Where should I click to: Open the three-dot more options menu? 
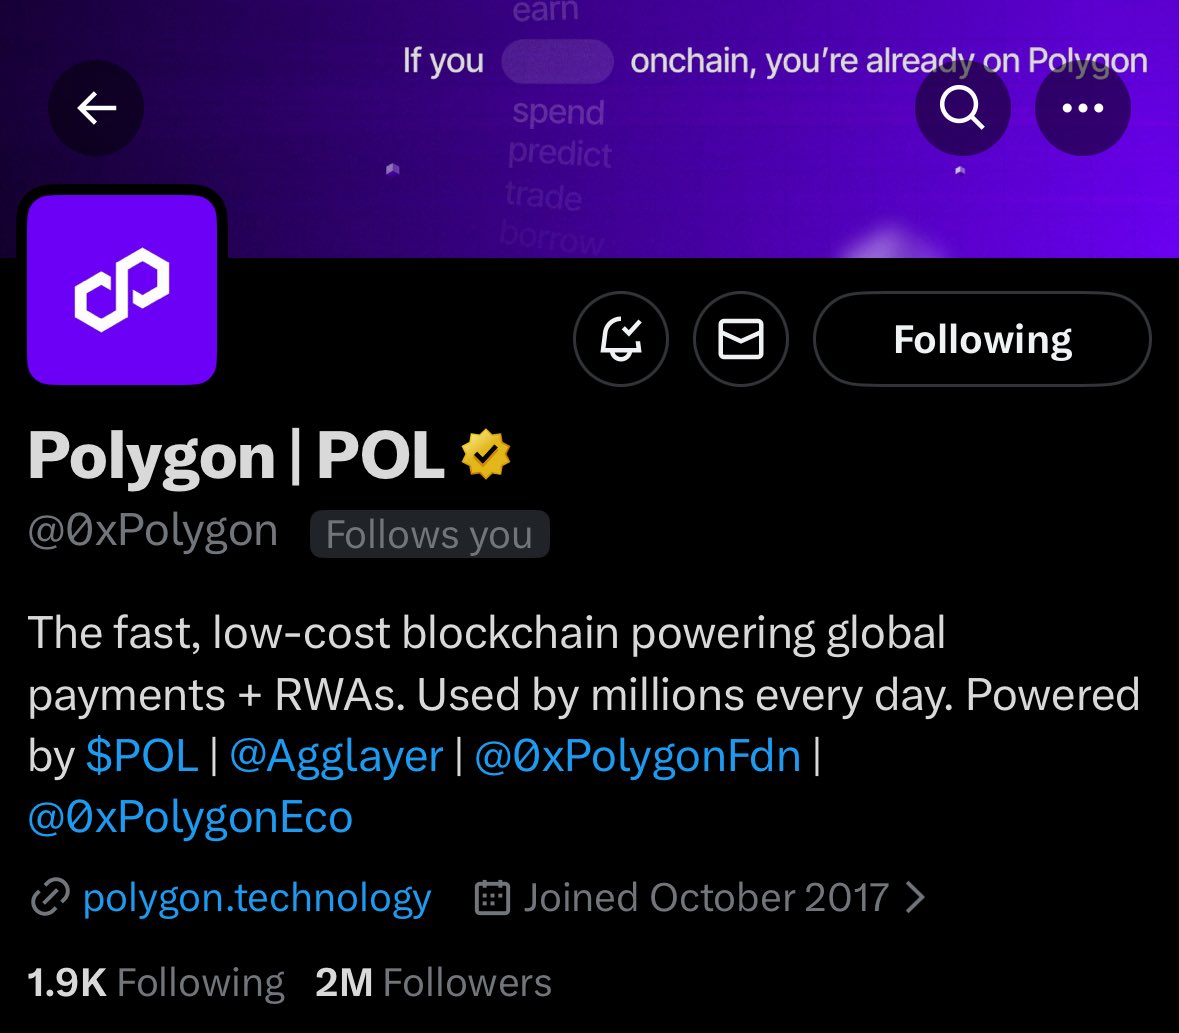coord(1082,108)
